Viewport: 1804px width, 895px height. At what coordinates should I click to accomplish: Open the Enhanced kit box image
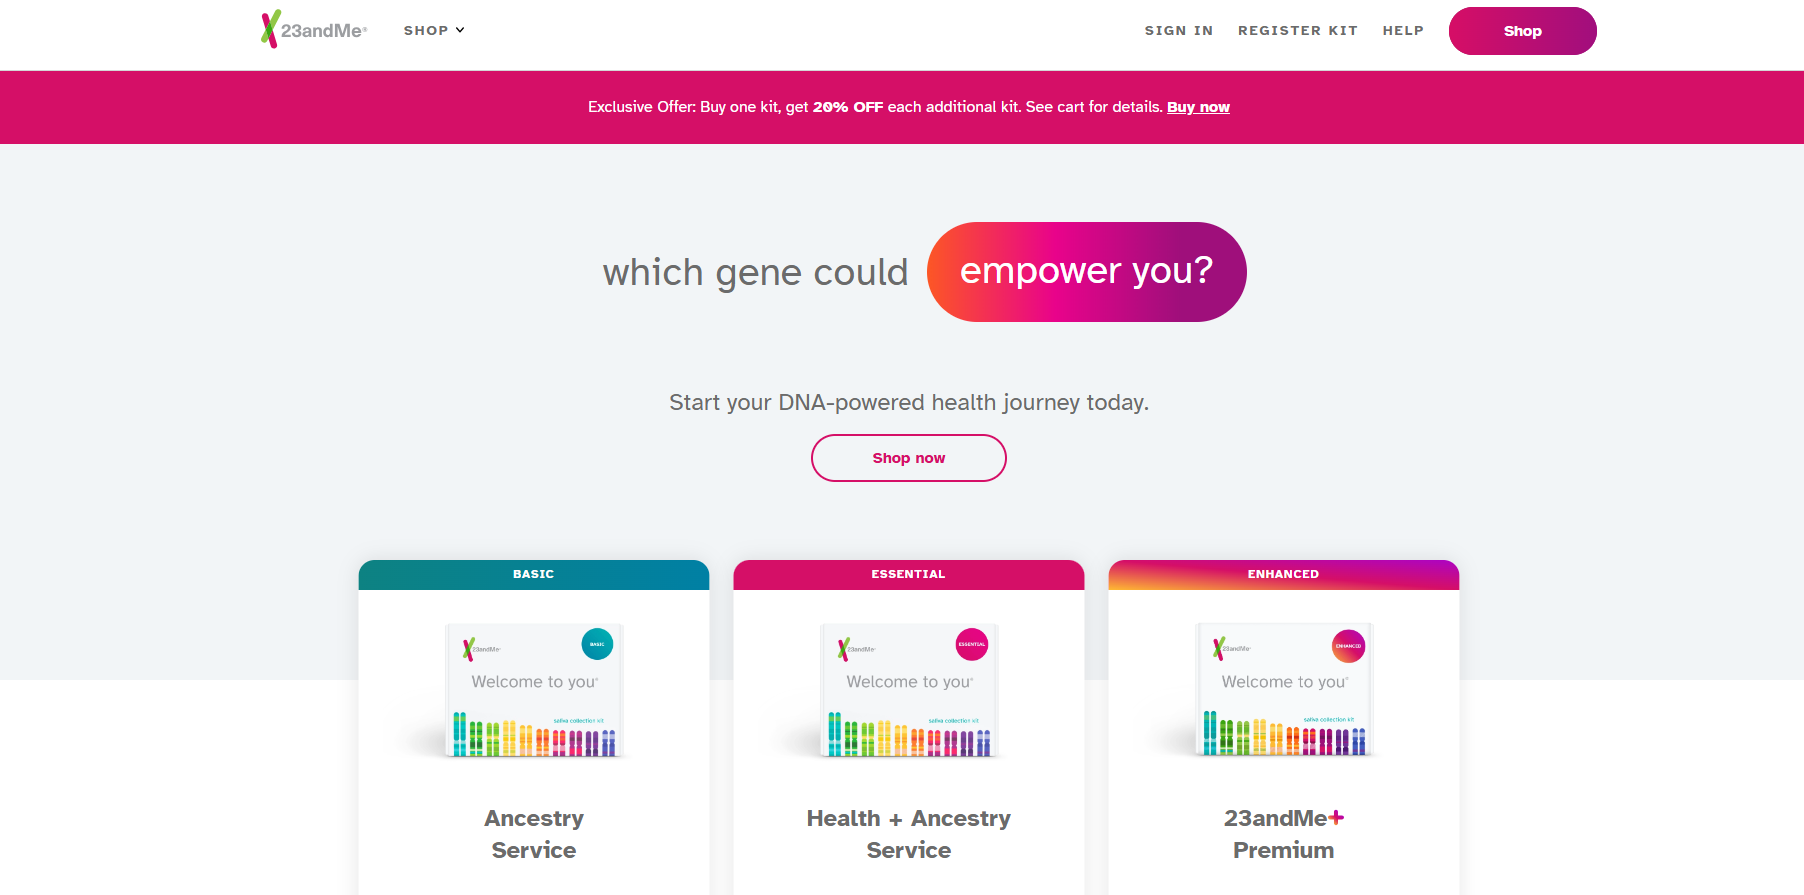click(1283, 691)
